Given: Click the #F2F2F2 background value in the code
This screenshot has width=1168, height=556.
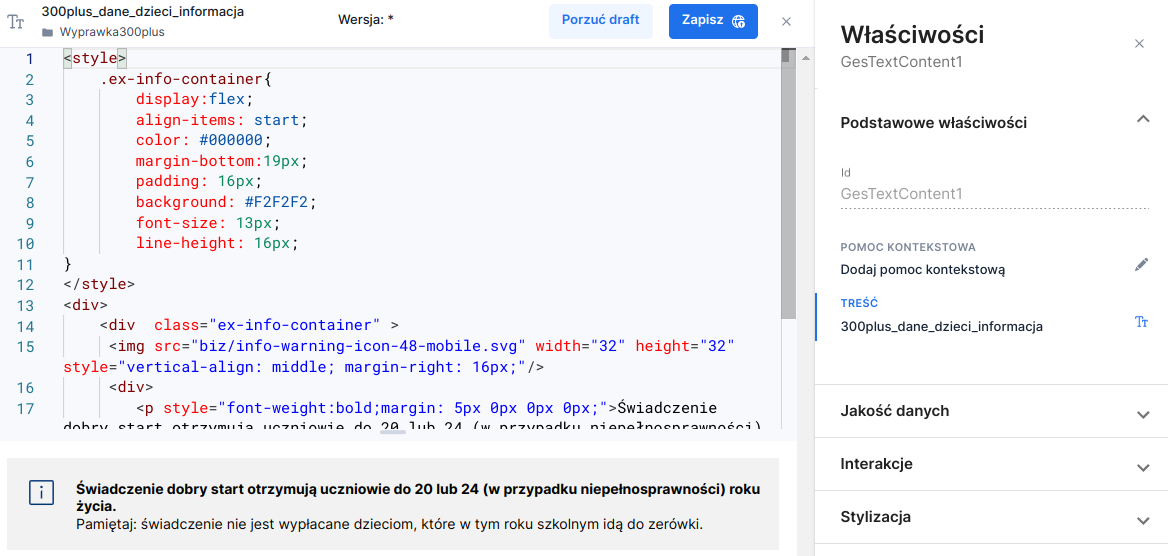Looking at the screenshot, I should point(280,202).
